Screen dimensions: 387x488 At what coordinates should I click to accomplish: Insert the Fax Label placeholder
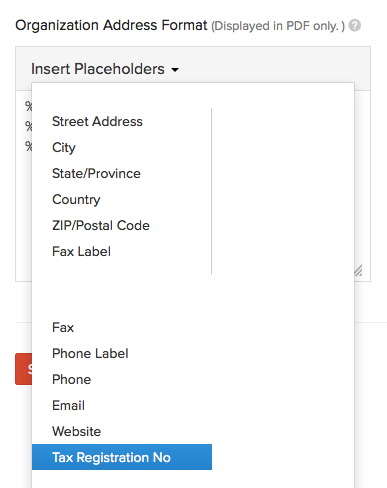coord(122,251)
